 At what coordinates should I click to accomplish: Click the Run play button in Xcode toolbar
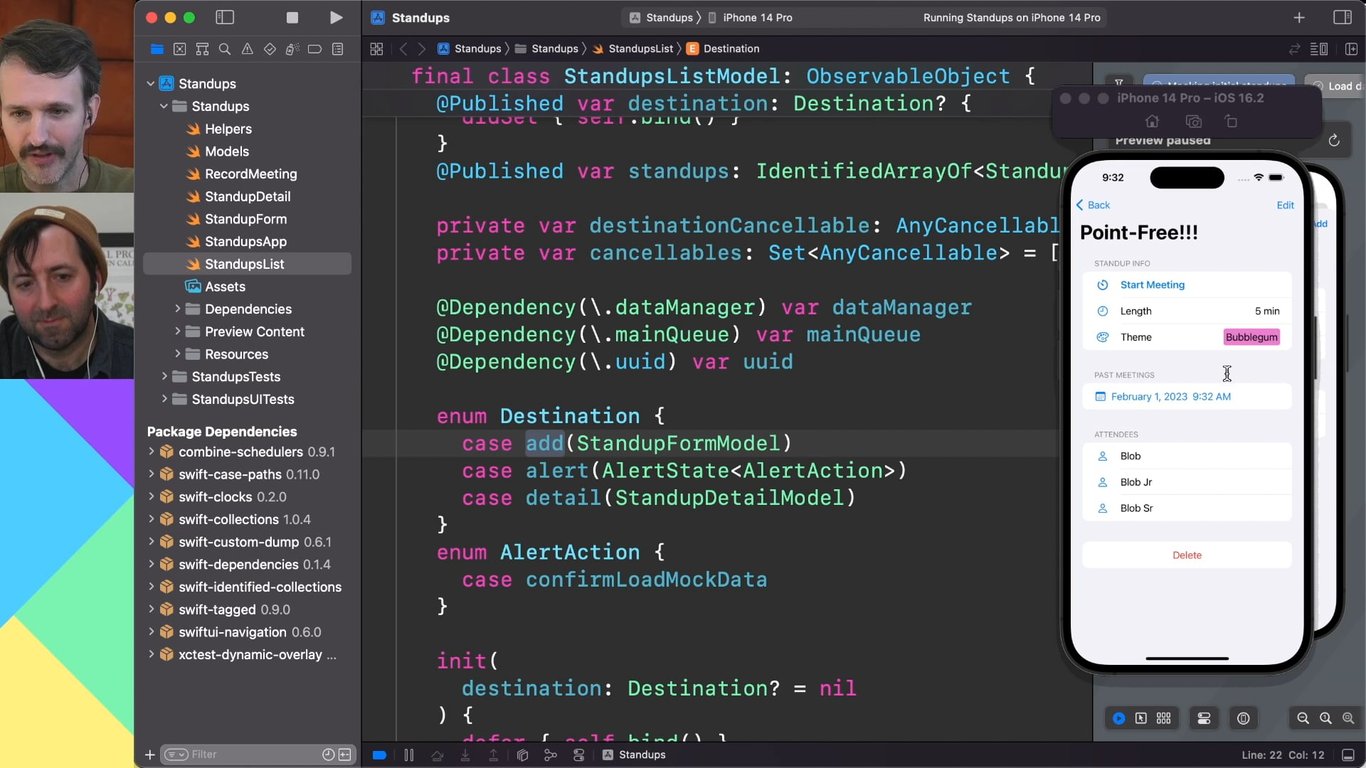pyautogui.click(x=336, y=18)
